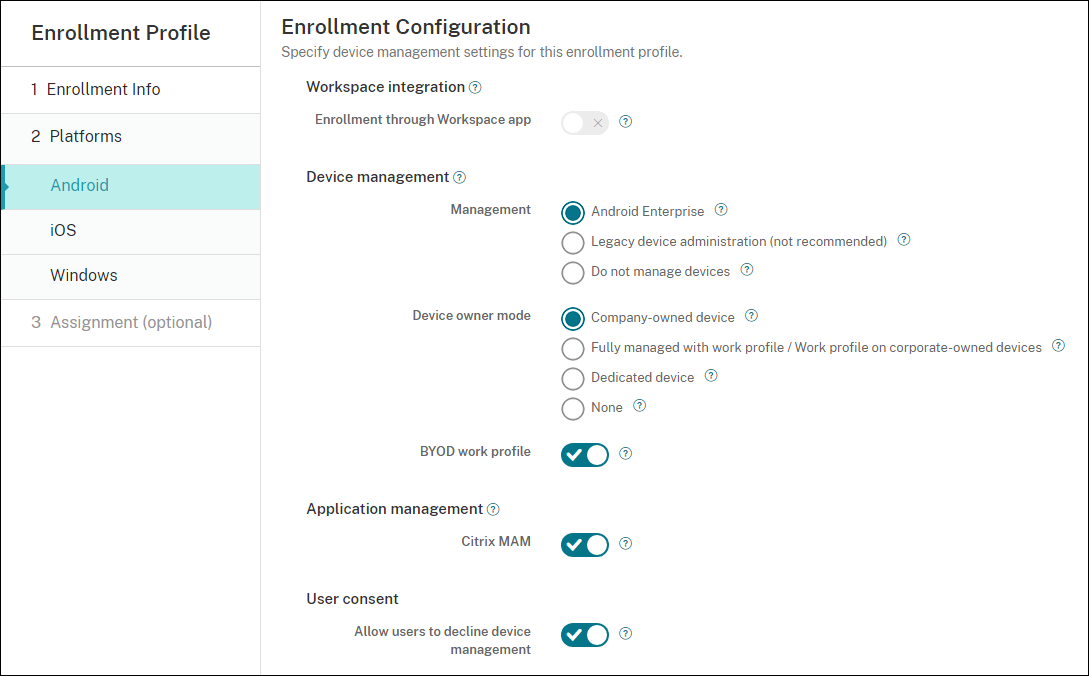Image resolution: width=1089 pixels, height=676 pixels.
Task: Open the Device management help icon
Action: [x=459, y=177]
